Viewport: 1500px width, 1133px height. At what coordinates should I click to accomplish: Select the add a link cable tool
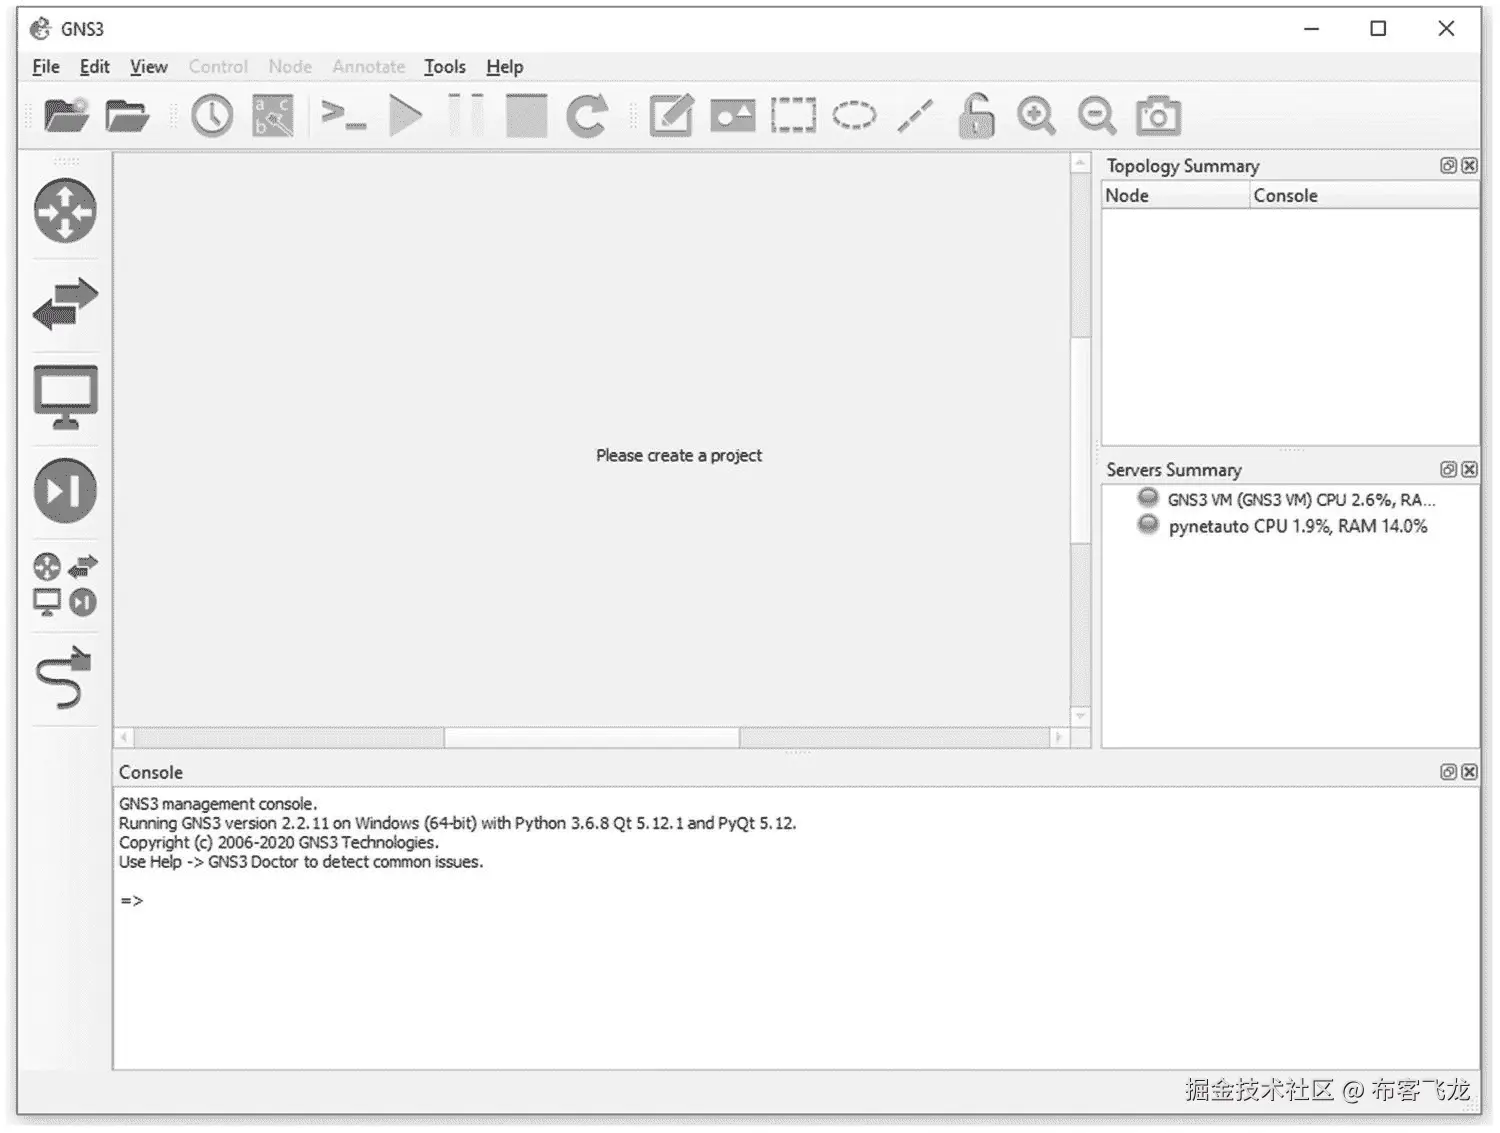(64, 677)
